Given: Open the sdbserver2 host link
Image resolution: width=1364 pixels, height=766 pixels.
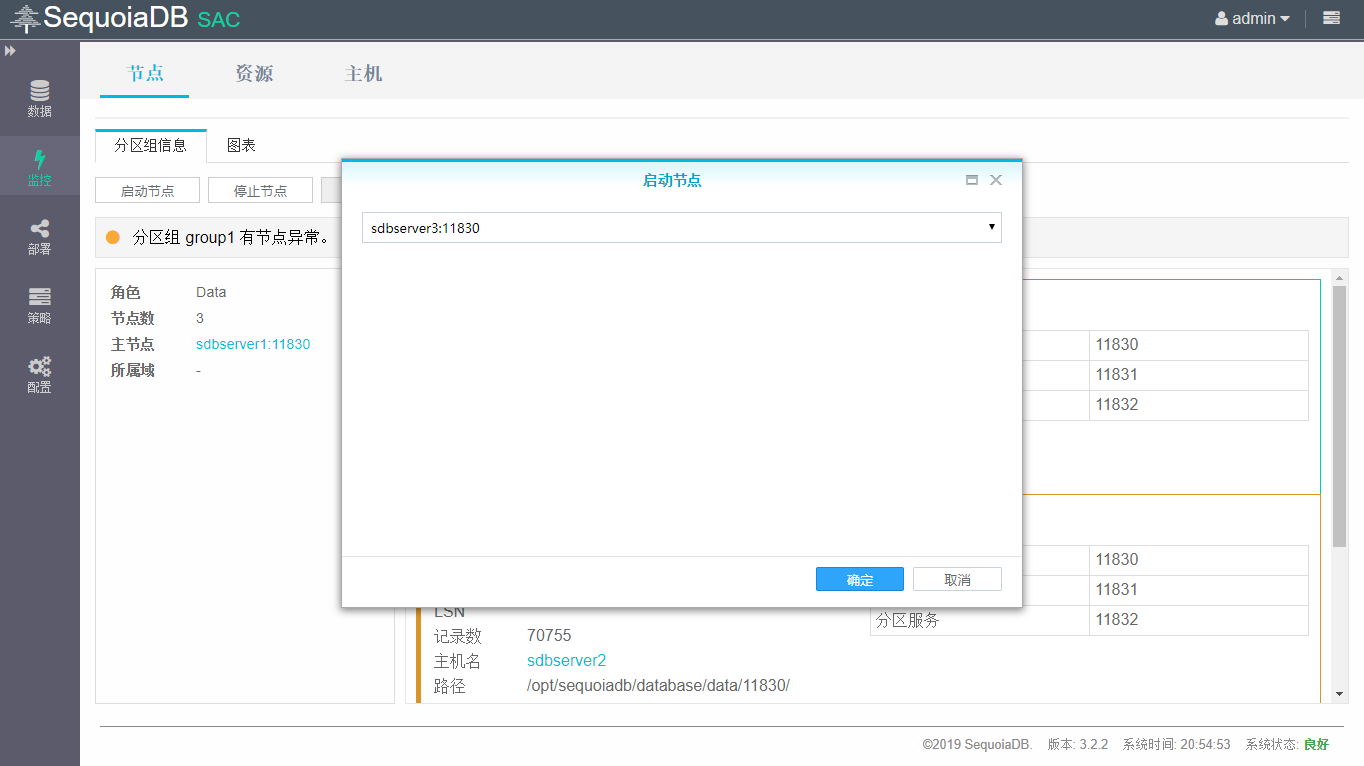Looking at the screenshot, I should [566, 661].
